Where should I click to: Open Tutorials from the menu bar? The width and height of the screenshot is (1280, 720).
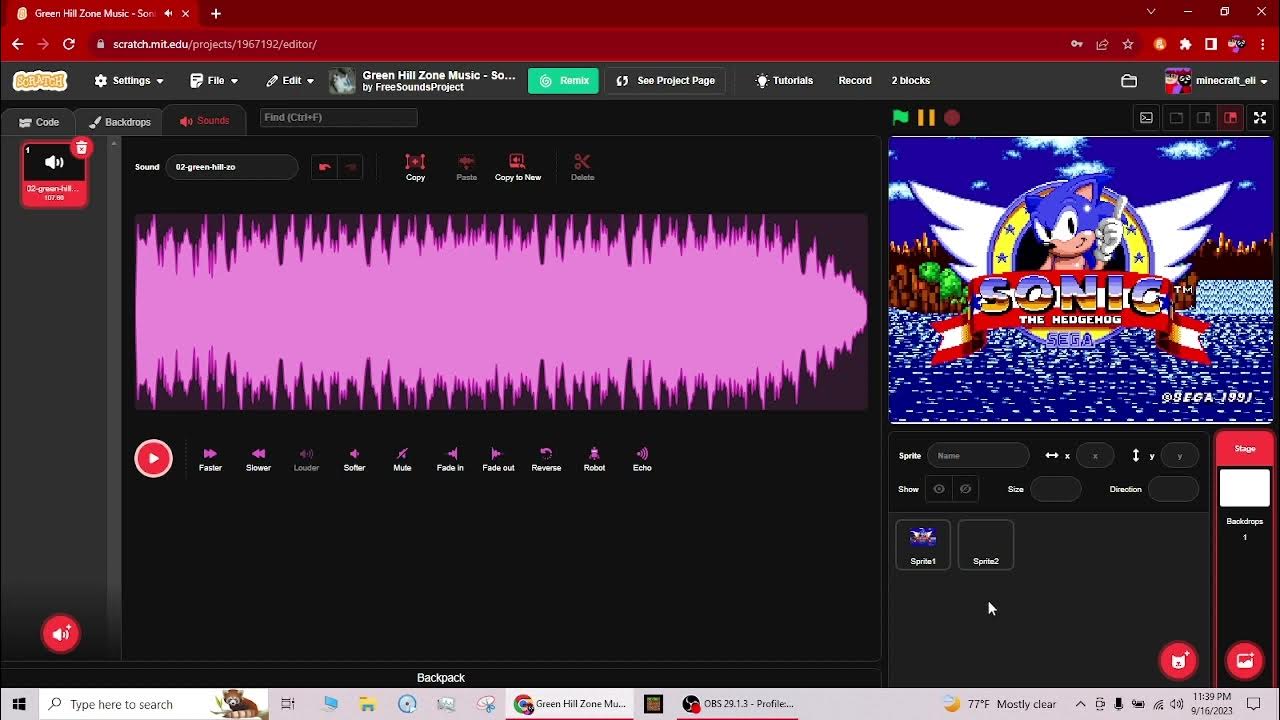coord(784,80)
